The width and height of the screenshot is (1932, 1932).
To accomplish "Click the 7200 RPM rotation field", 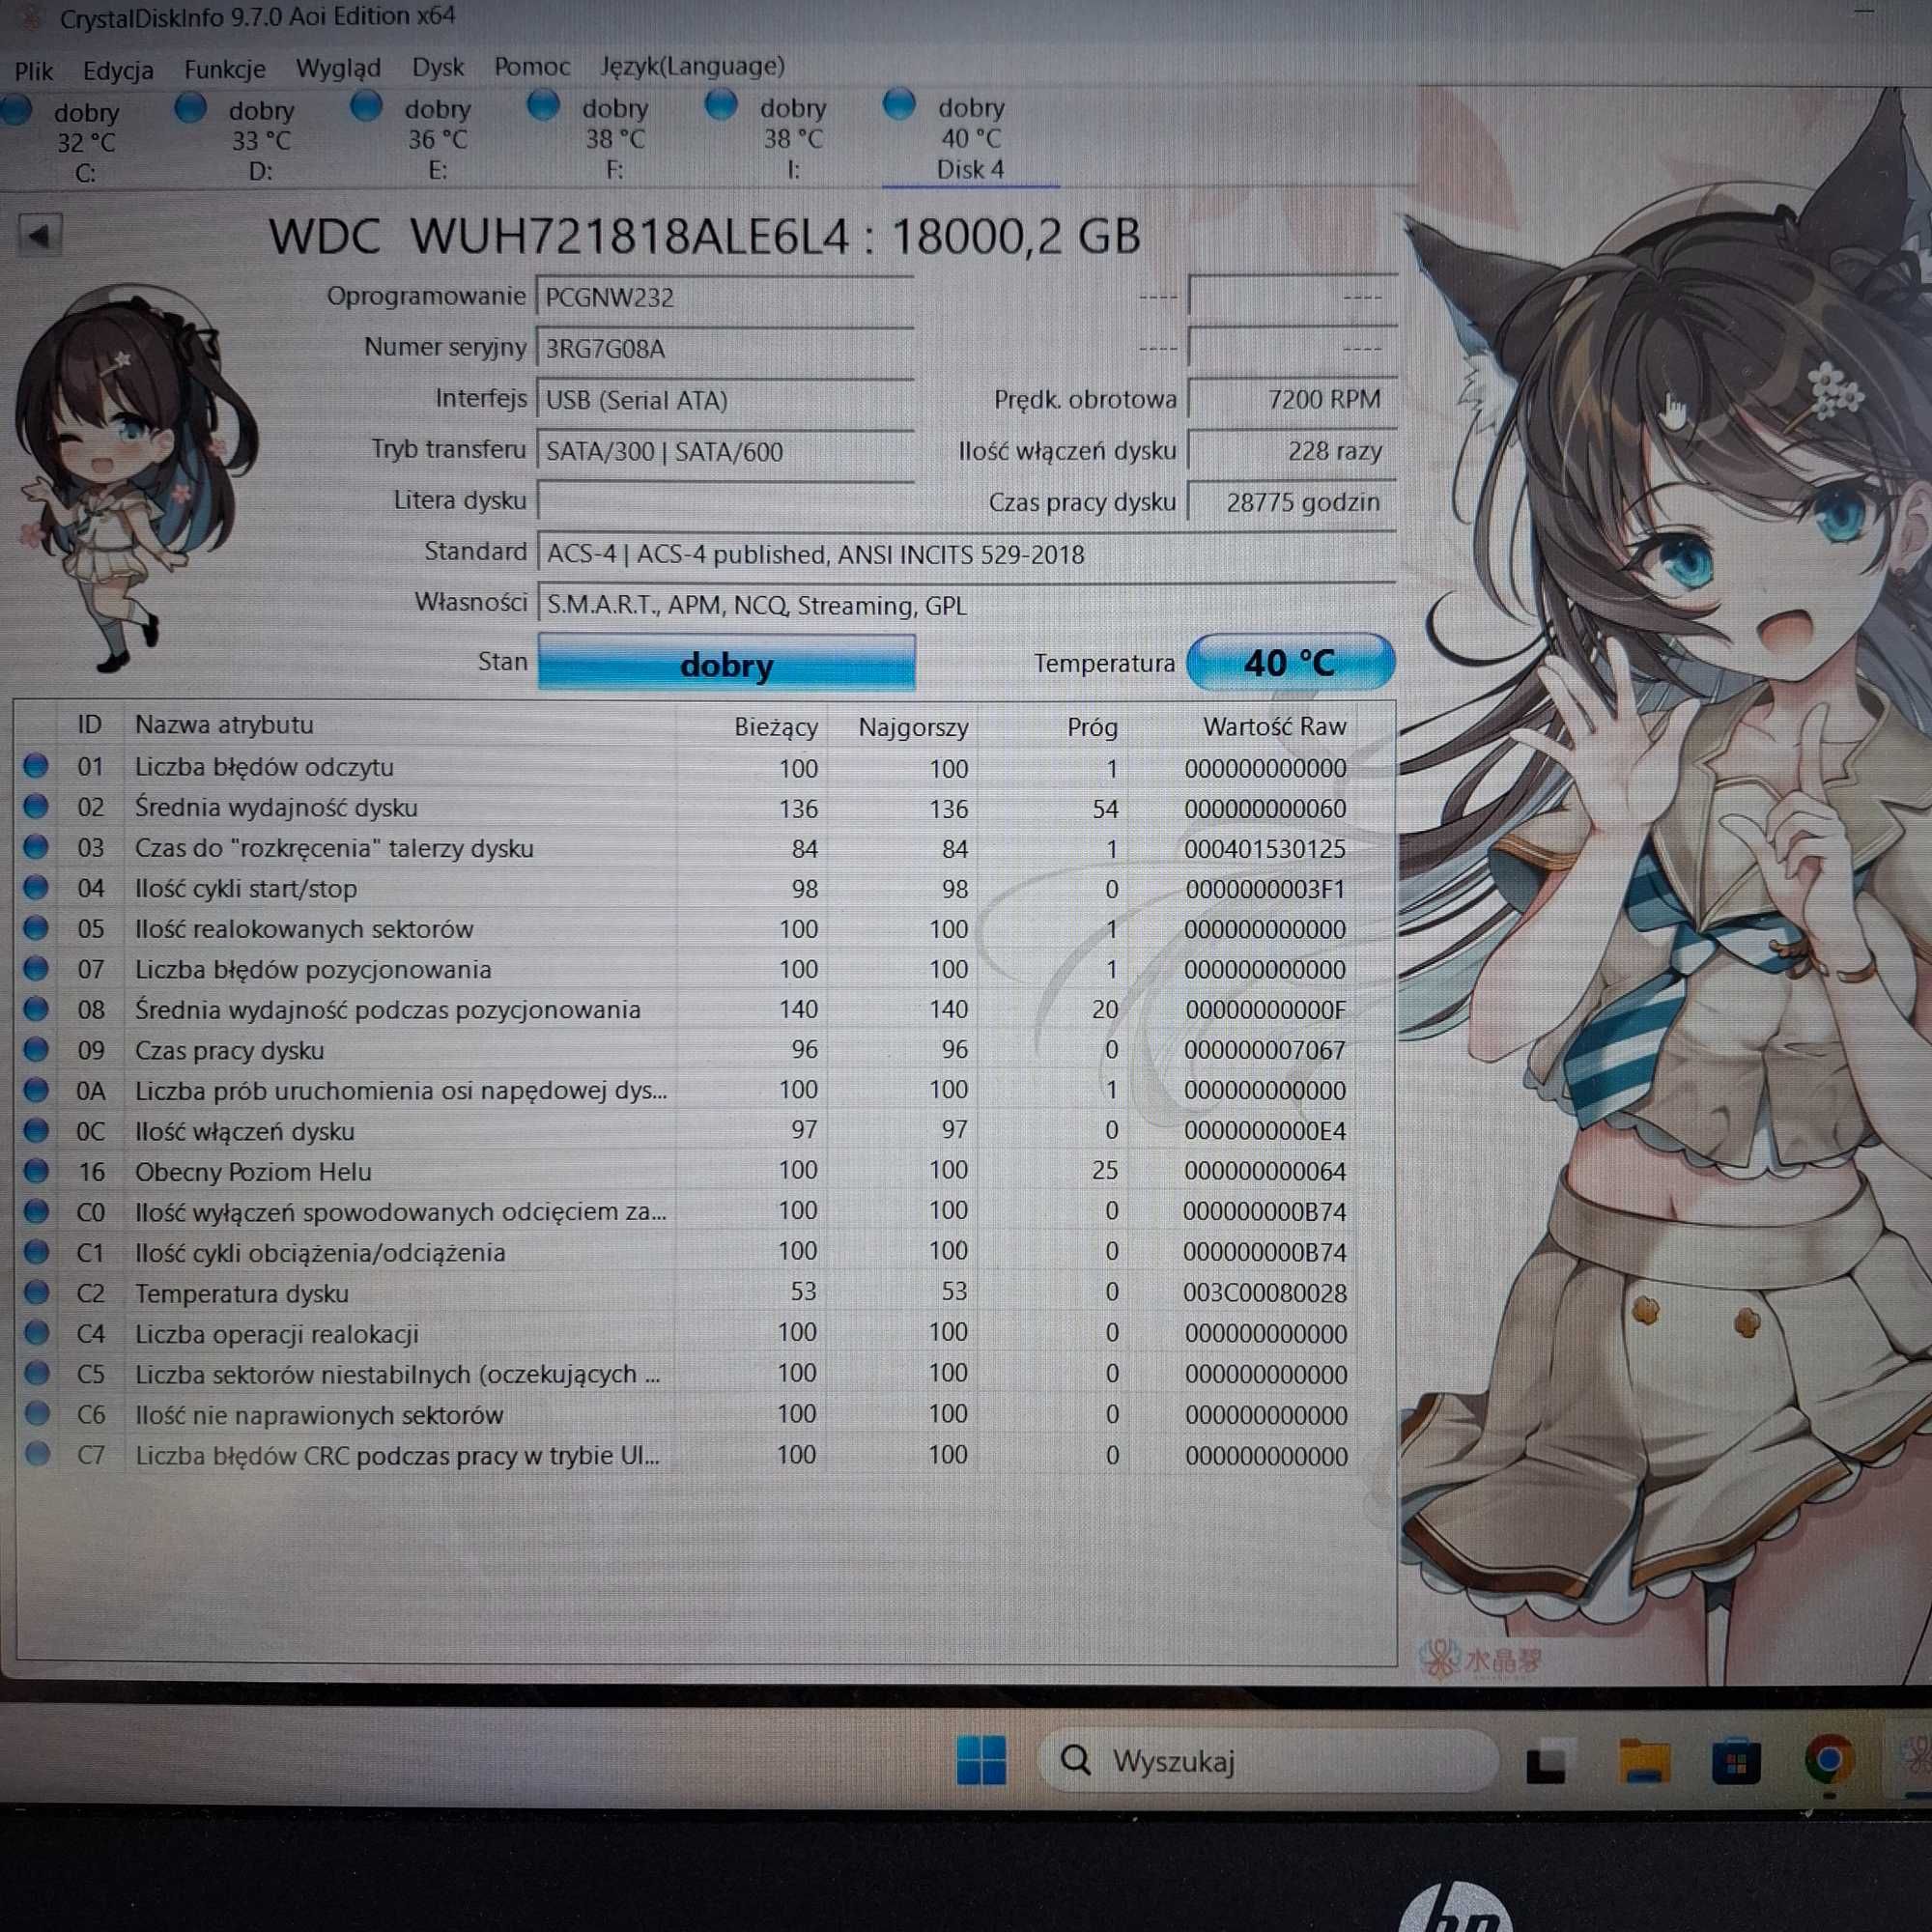I will pos(1290,399).
